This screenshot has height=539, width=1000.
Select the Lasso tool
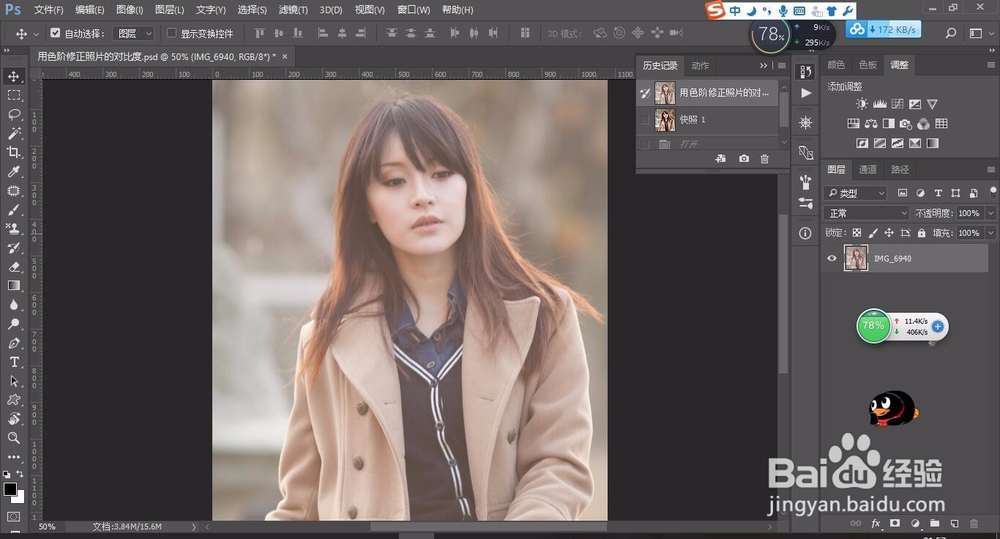[x=13, y=115]
